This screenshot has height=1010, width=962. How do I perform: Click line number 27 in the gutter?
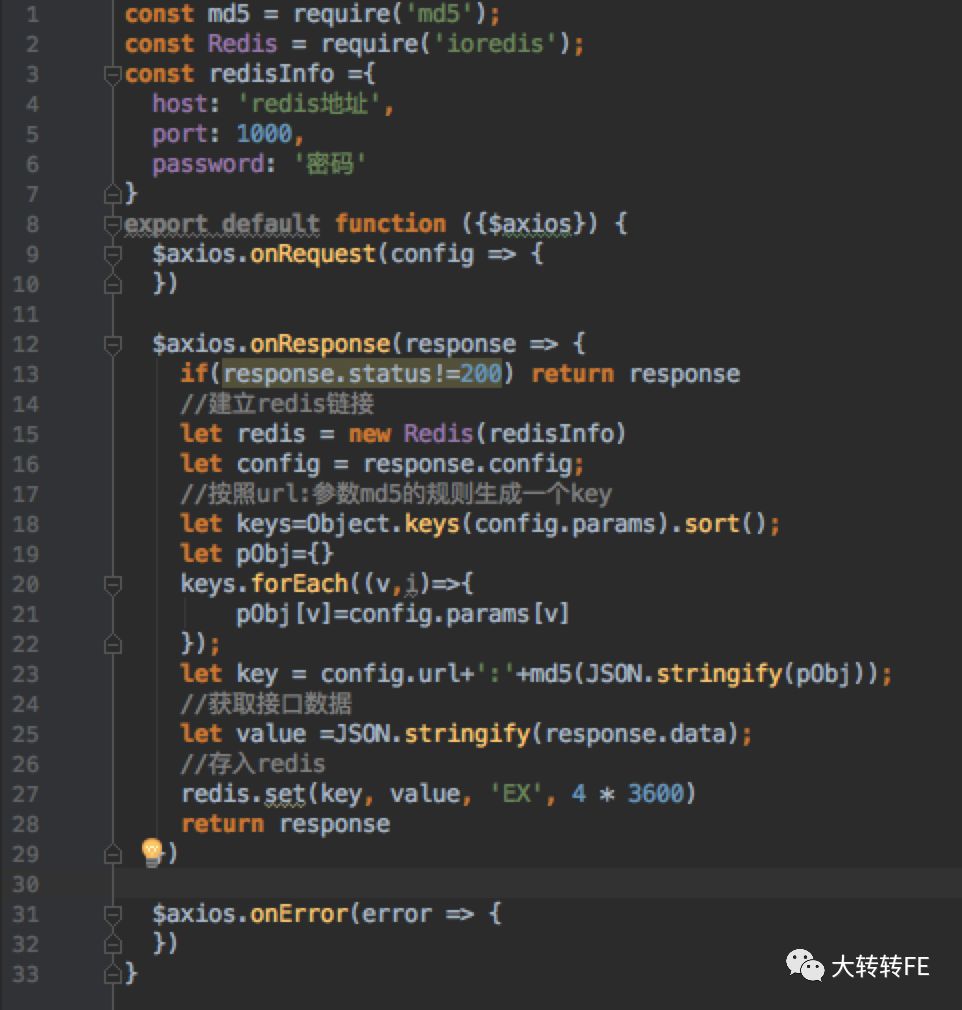tap(26, 794)
